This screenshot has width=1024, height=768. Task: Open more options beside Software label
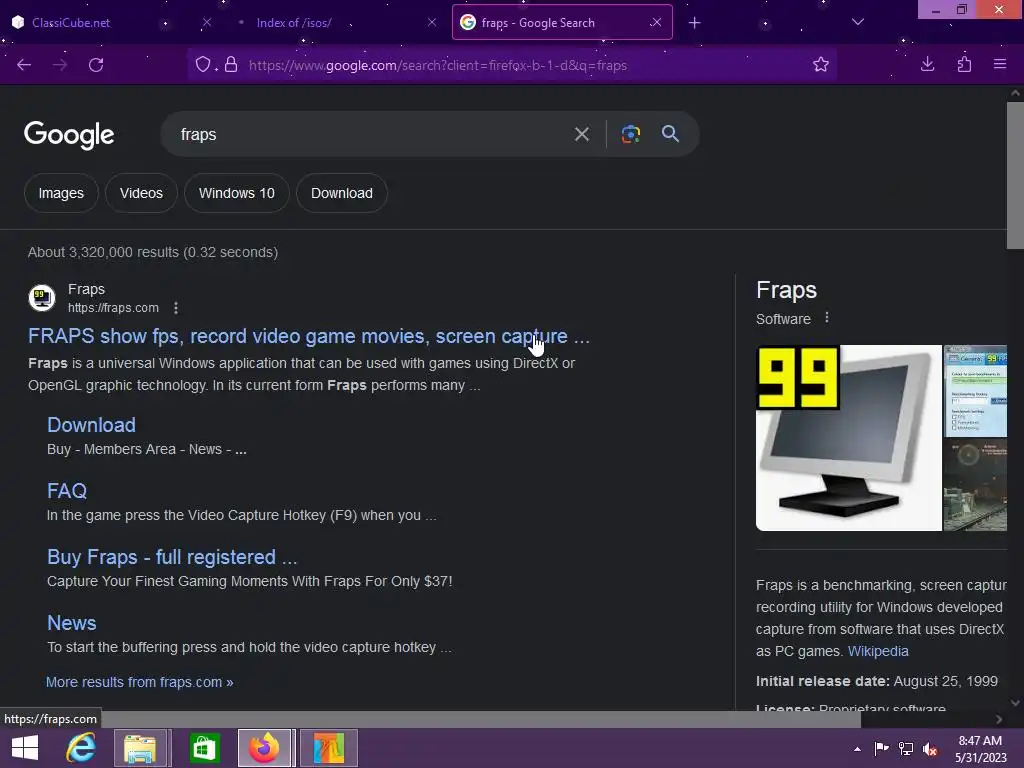[x=827, y=317]
